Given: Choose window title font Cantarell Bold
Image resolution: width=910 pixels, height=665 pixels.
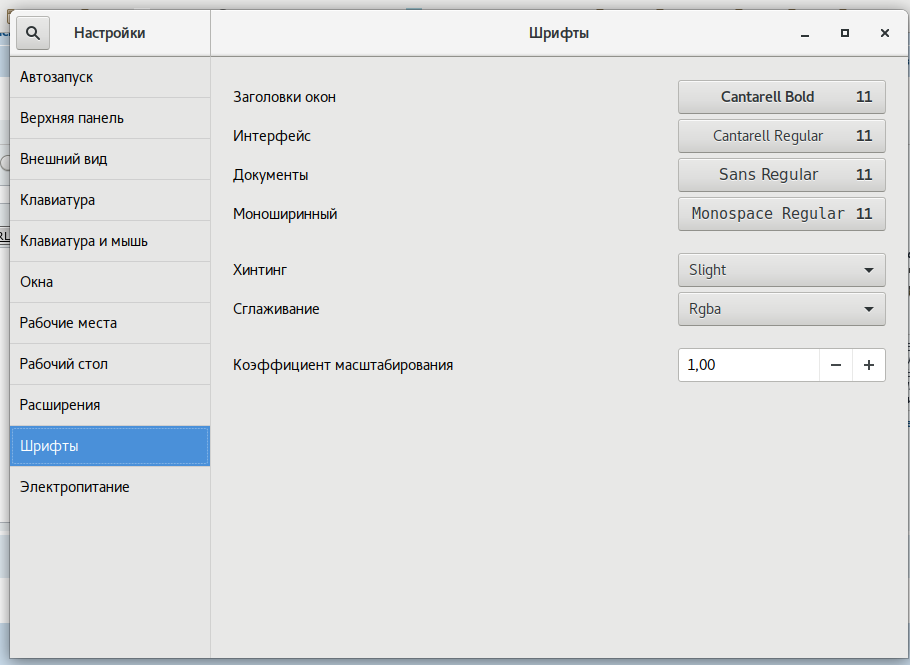Looking at the screenshot, I should (x=781, y=97).
